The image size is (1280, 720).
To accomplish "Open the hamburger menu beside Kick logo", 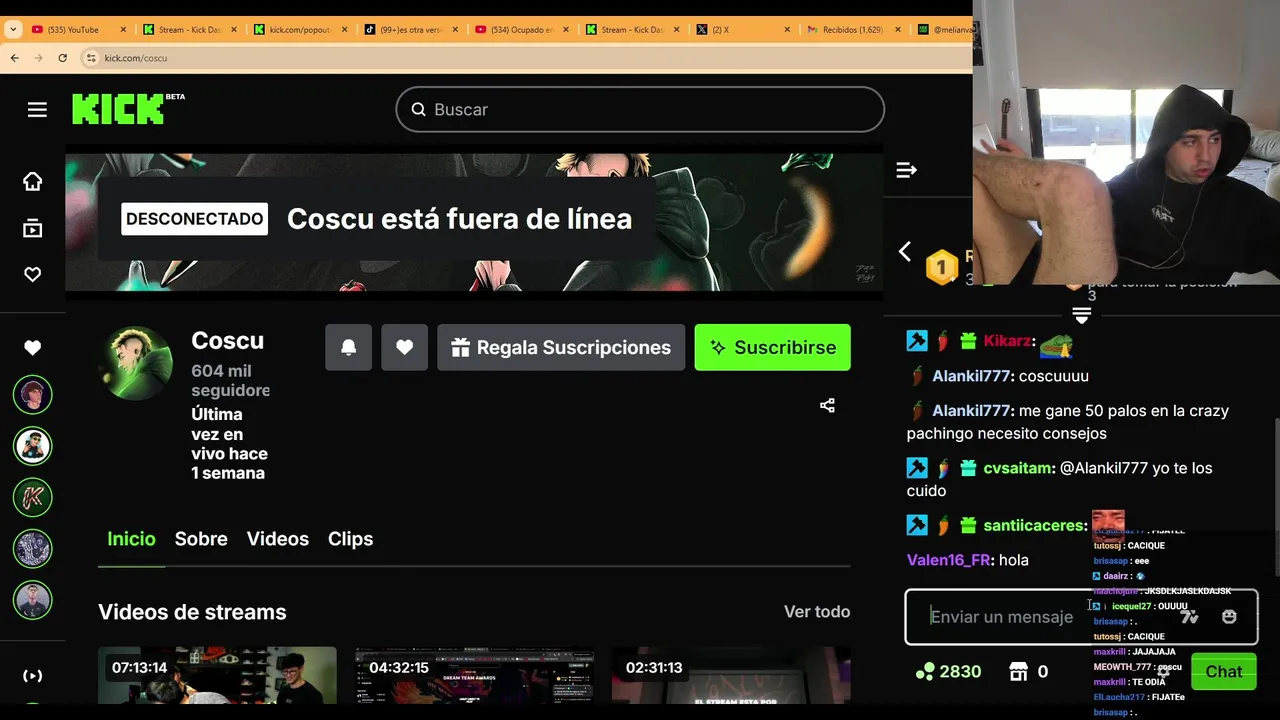I will click(x=37, y=110).
